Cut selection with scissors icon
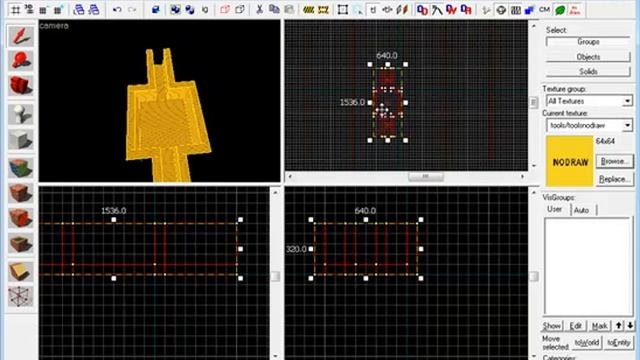Image resolution: width=640 pixels, height=360 pixels. coord(259,9)
